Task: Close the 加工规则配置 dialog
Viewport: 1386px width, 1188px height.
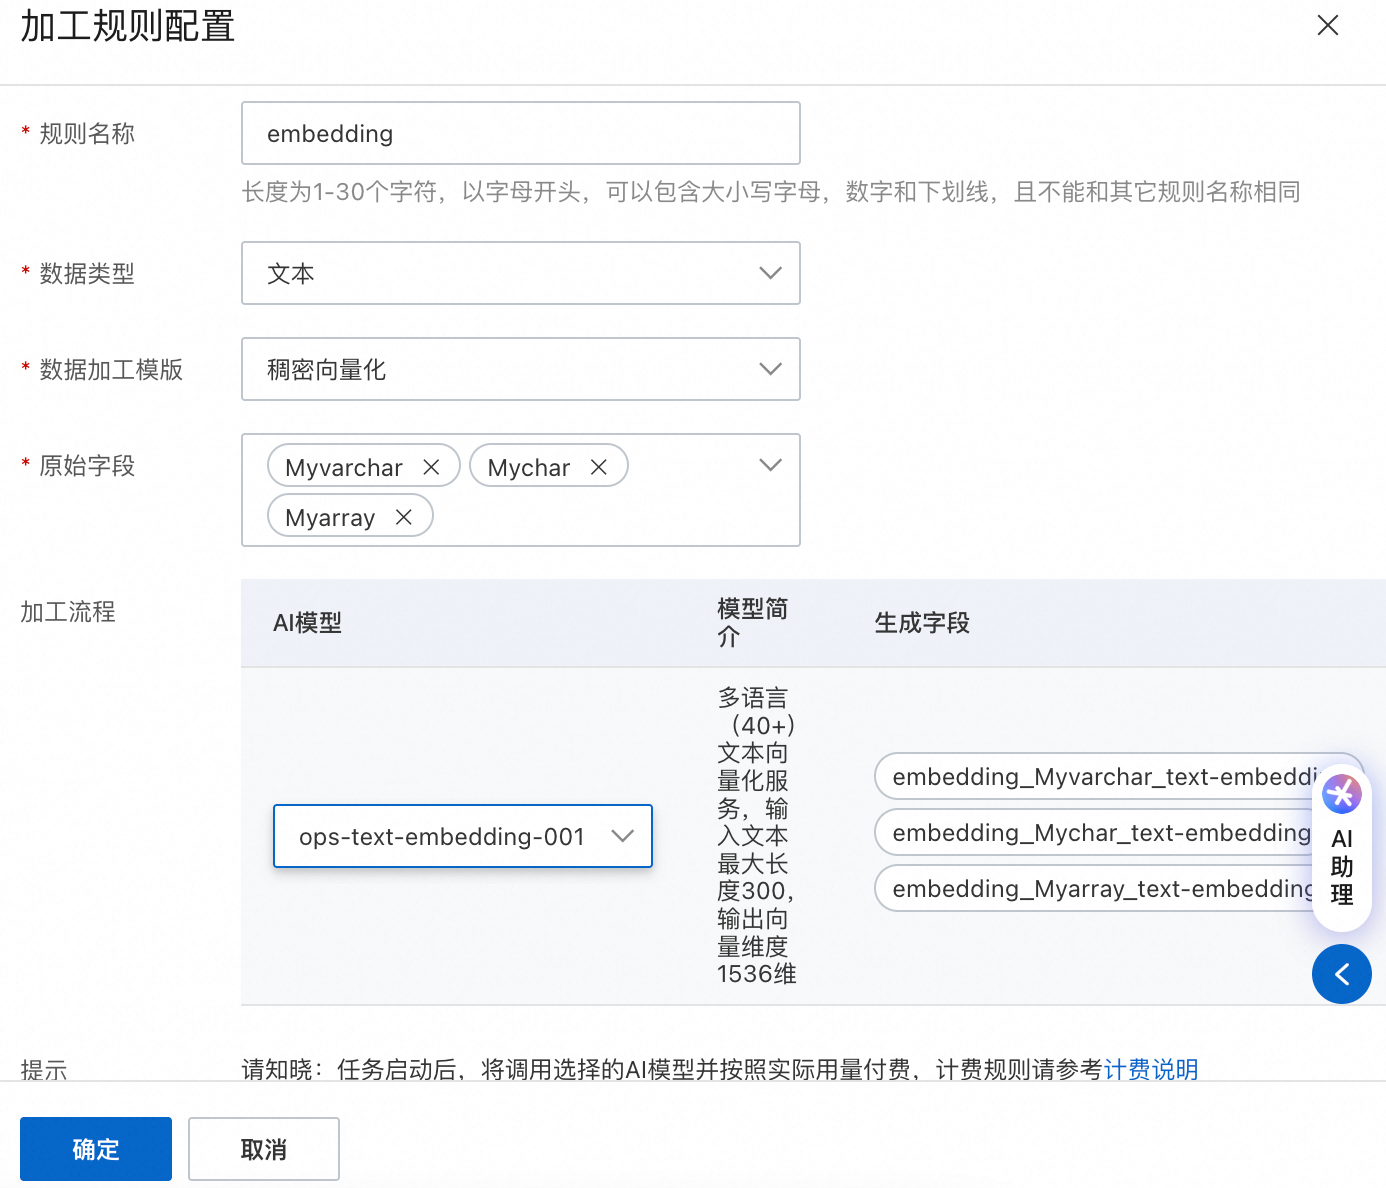Action: tap(1328, 25)
